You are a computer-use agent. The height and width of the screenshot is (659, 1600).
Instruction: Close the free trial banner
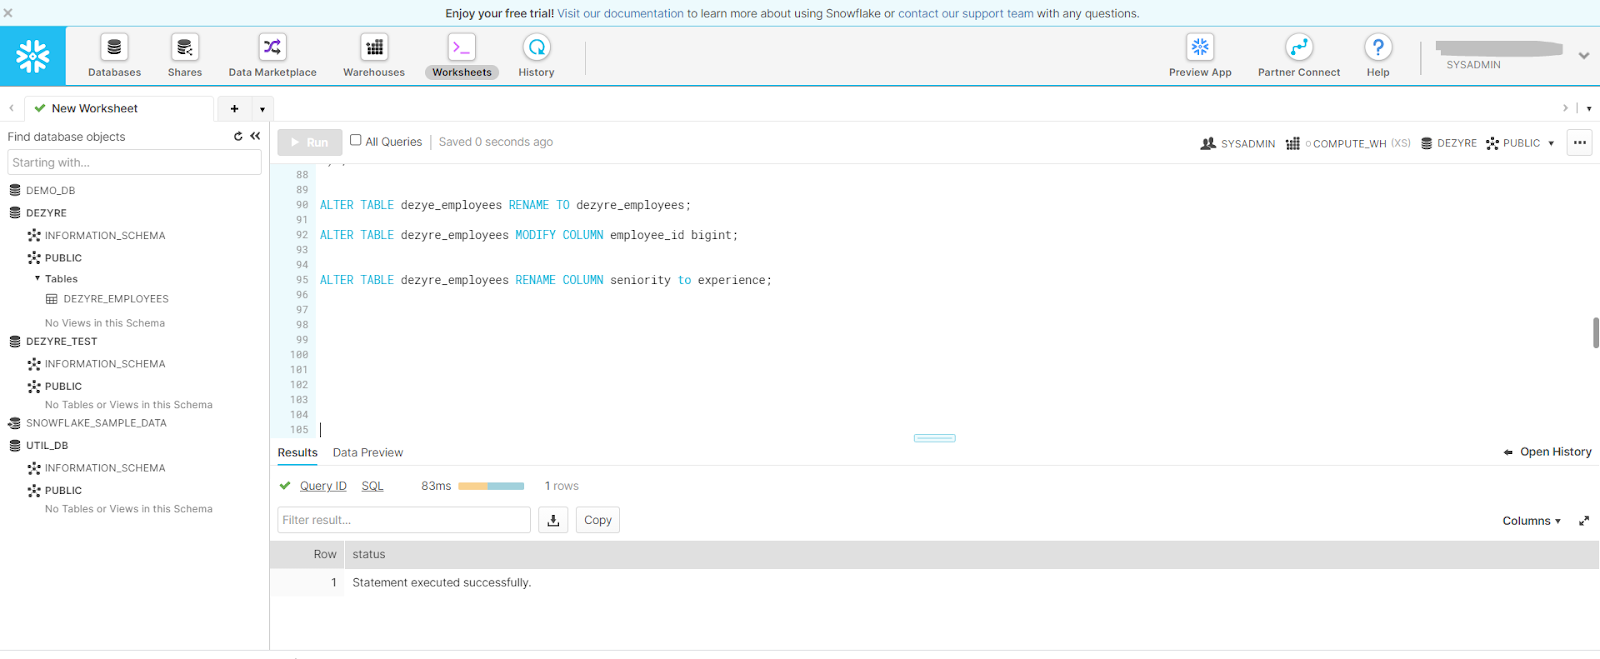[x=8, y=13]
